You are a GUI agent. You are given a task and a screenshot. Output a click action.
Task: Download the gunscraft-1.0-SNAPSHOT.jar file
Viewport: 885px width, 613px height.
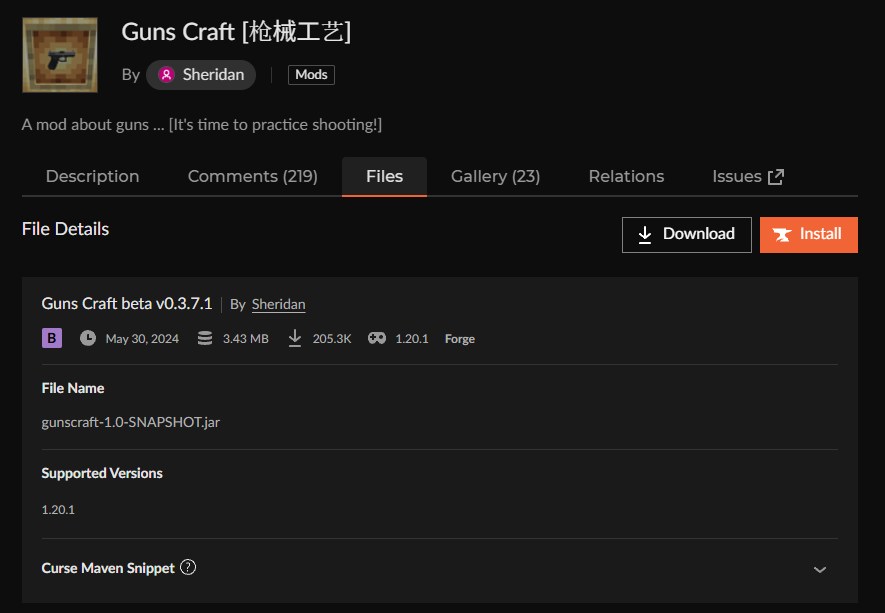(687, 234)
